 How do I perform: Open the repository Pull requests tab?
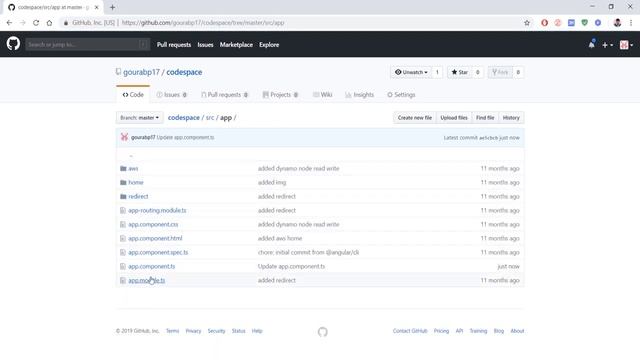[224, 95]
